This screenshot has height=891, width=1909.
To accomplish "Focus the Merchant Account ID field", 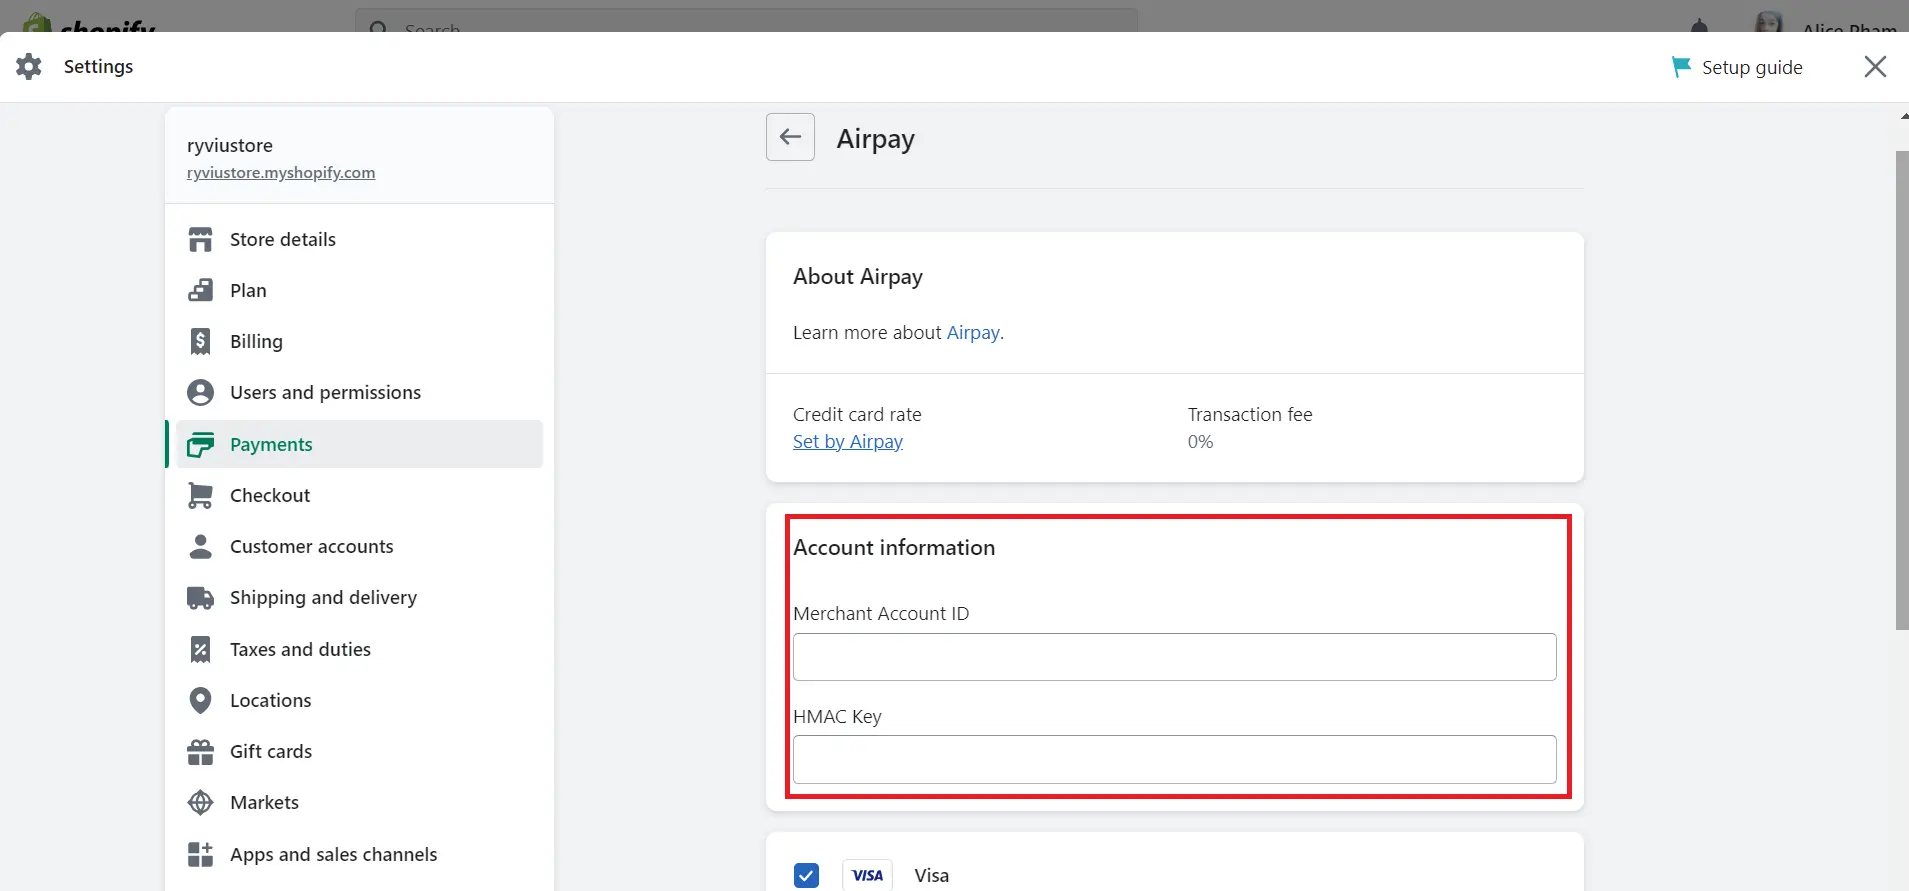I will pos(1174,657).
